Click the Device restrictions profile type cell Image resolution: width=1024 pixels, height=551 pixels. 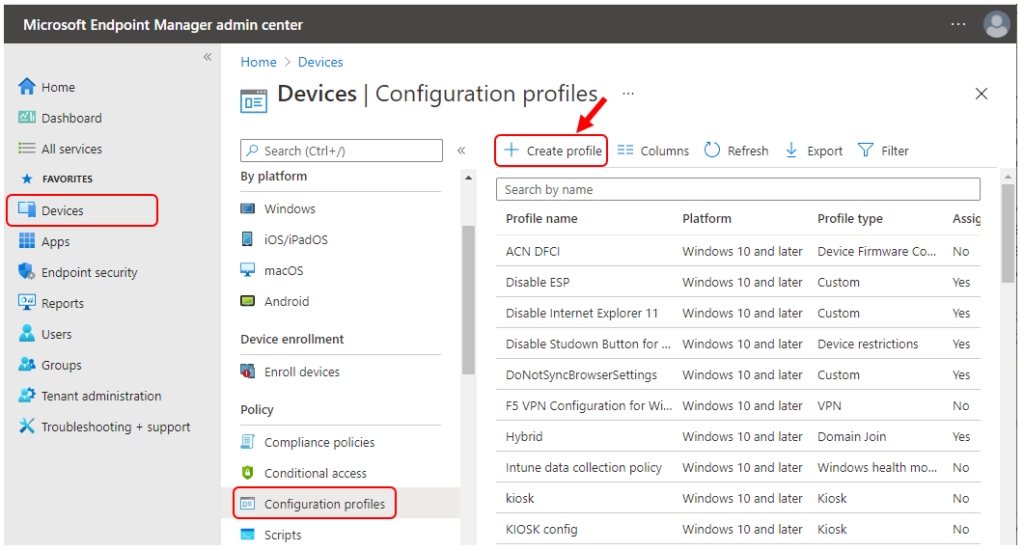point(868,344)
